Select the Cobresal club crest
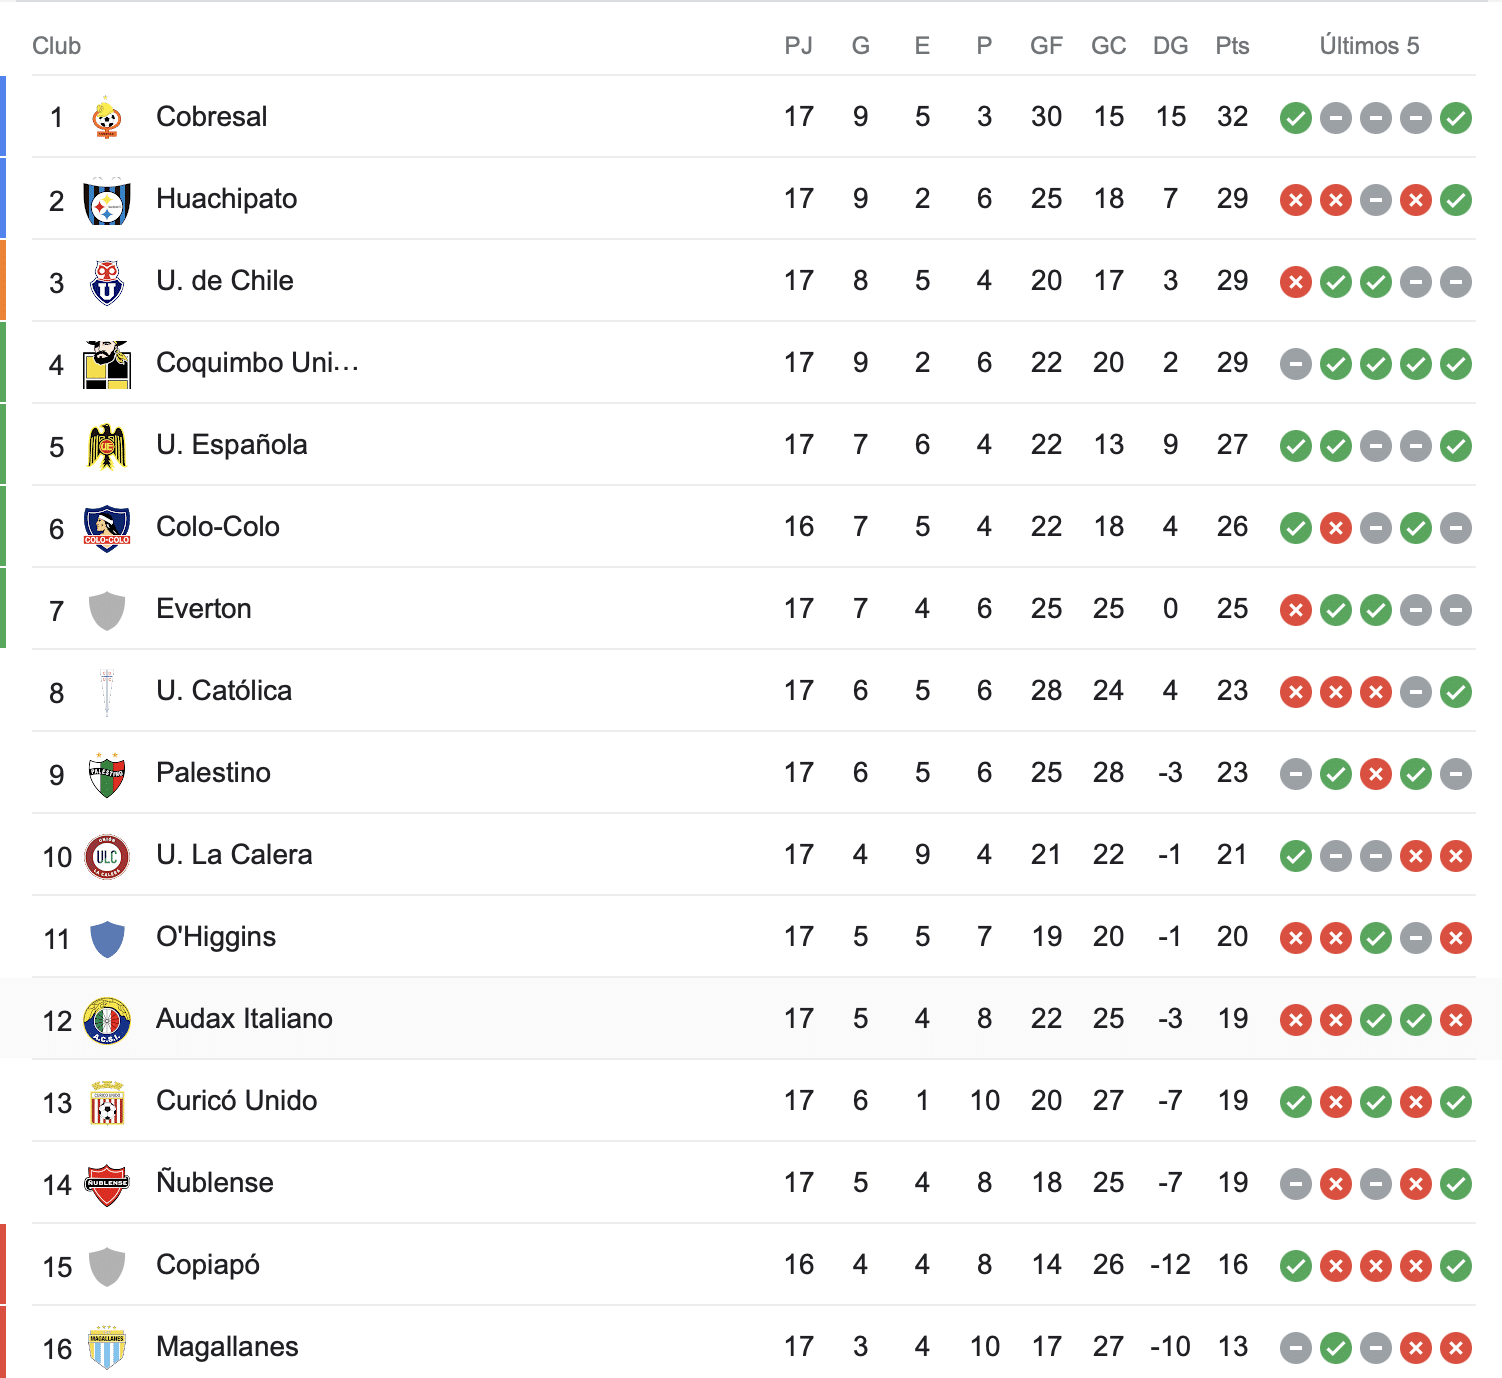This screenshot has width=1502, height=1378. point(108,117)
